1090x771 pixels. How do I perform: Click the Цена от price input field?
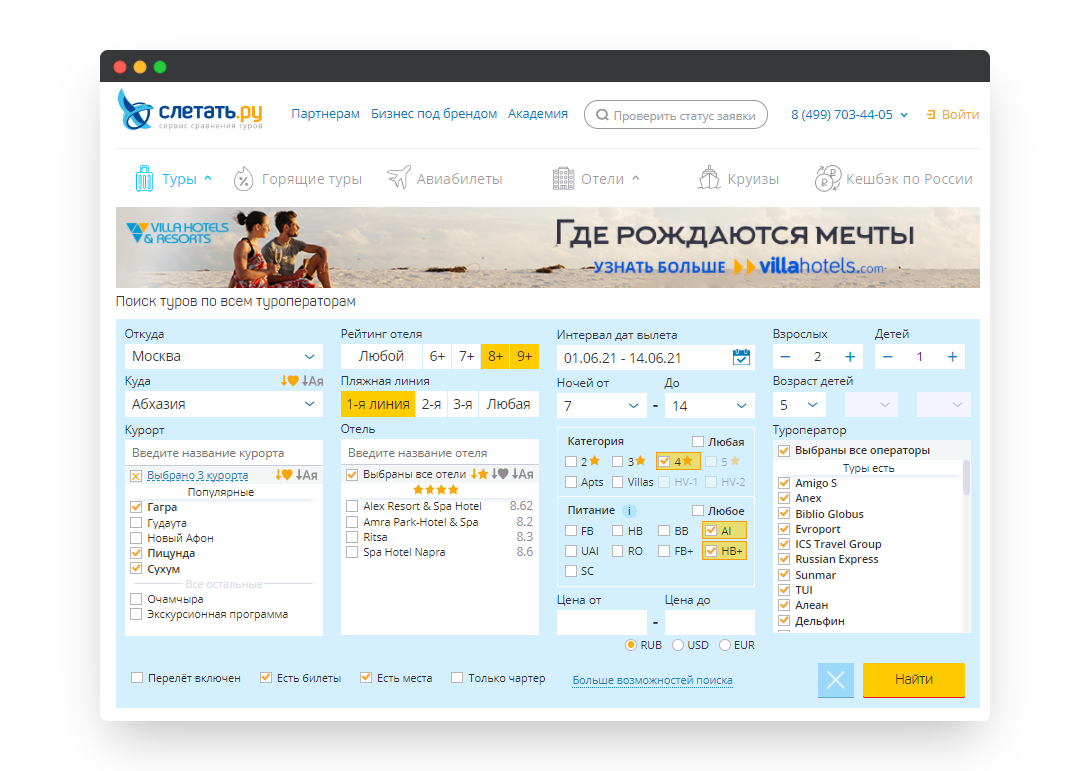(x=601, y=622)
